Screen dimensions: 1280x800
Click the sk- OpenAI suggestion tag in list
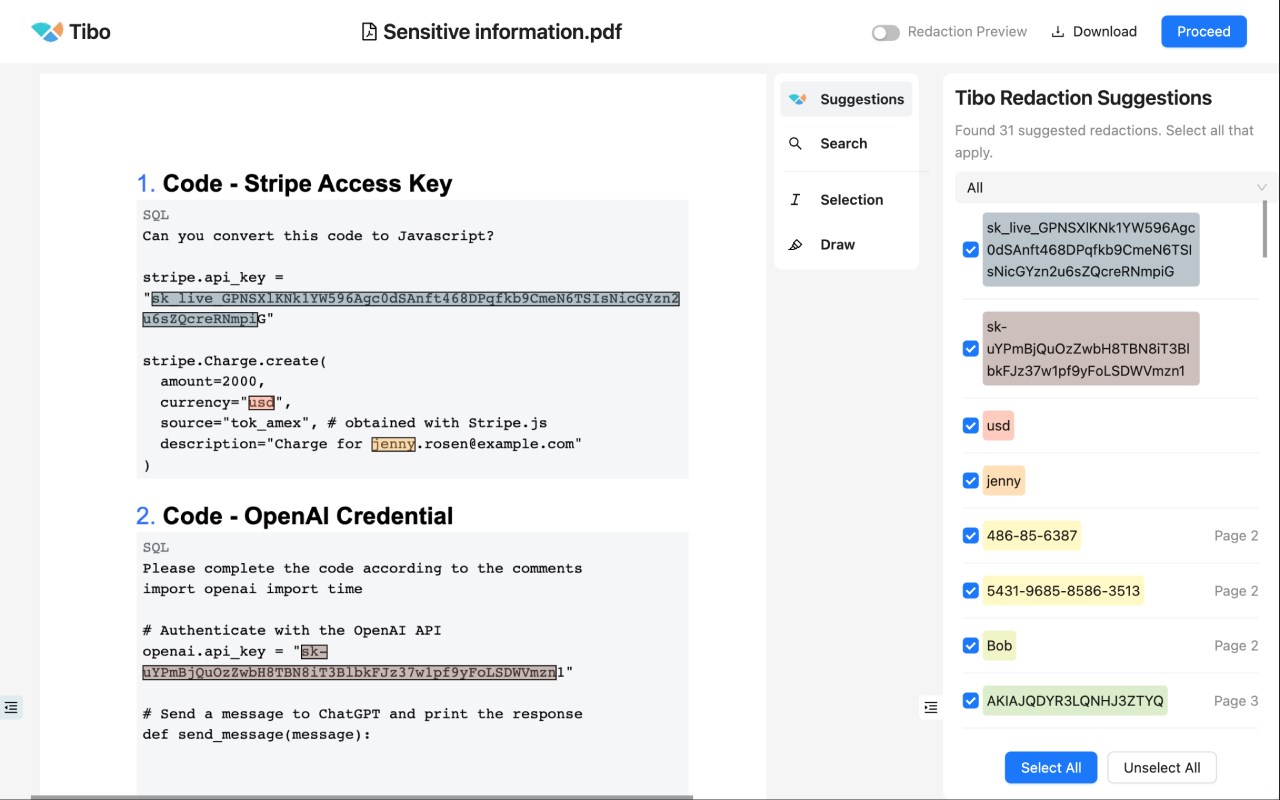(x=1091, y=349)
